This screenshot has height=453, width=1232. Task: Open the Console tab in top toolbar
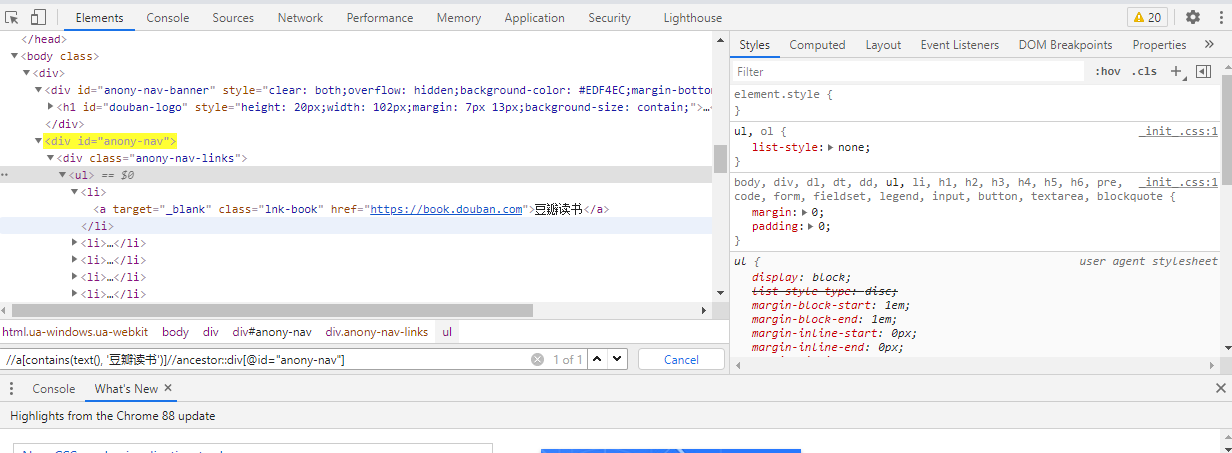(x=168, y=18)
